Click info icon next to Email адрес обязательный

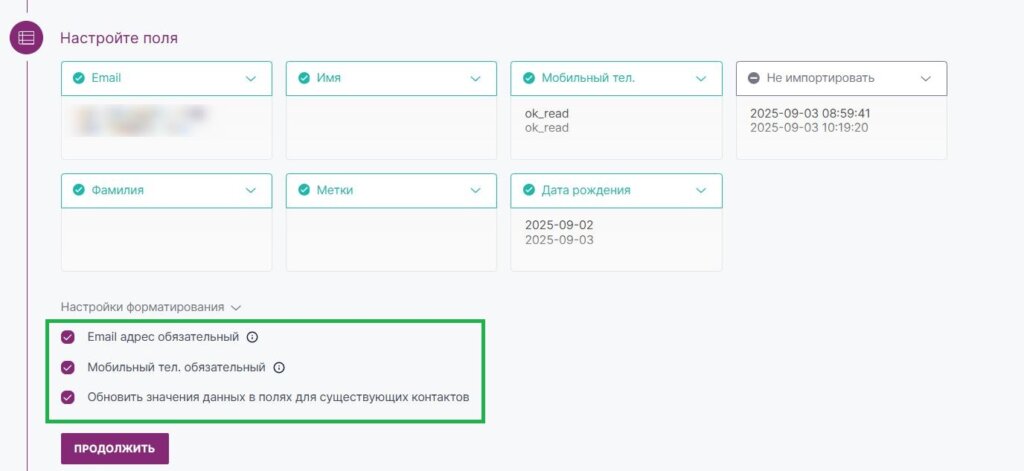253,337
